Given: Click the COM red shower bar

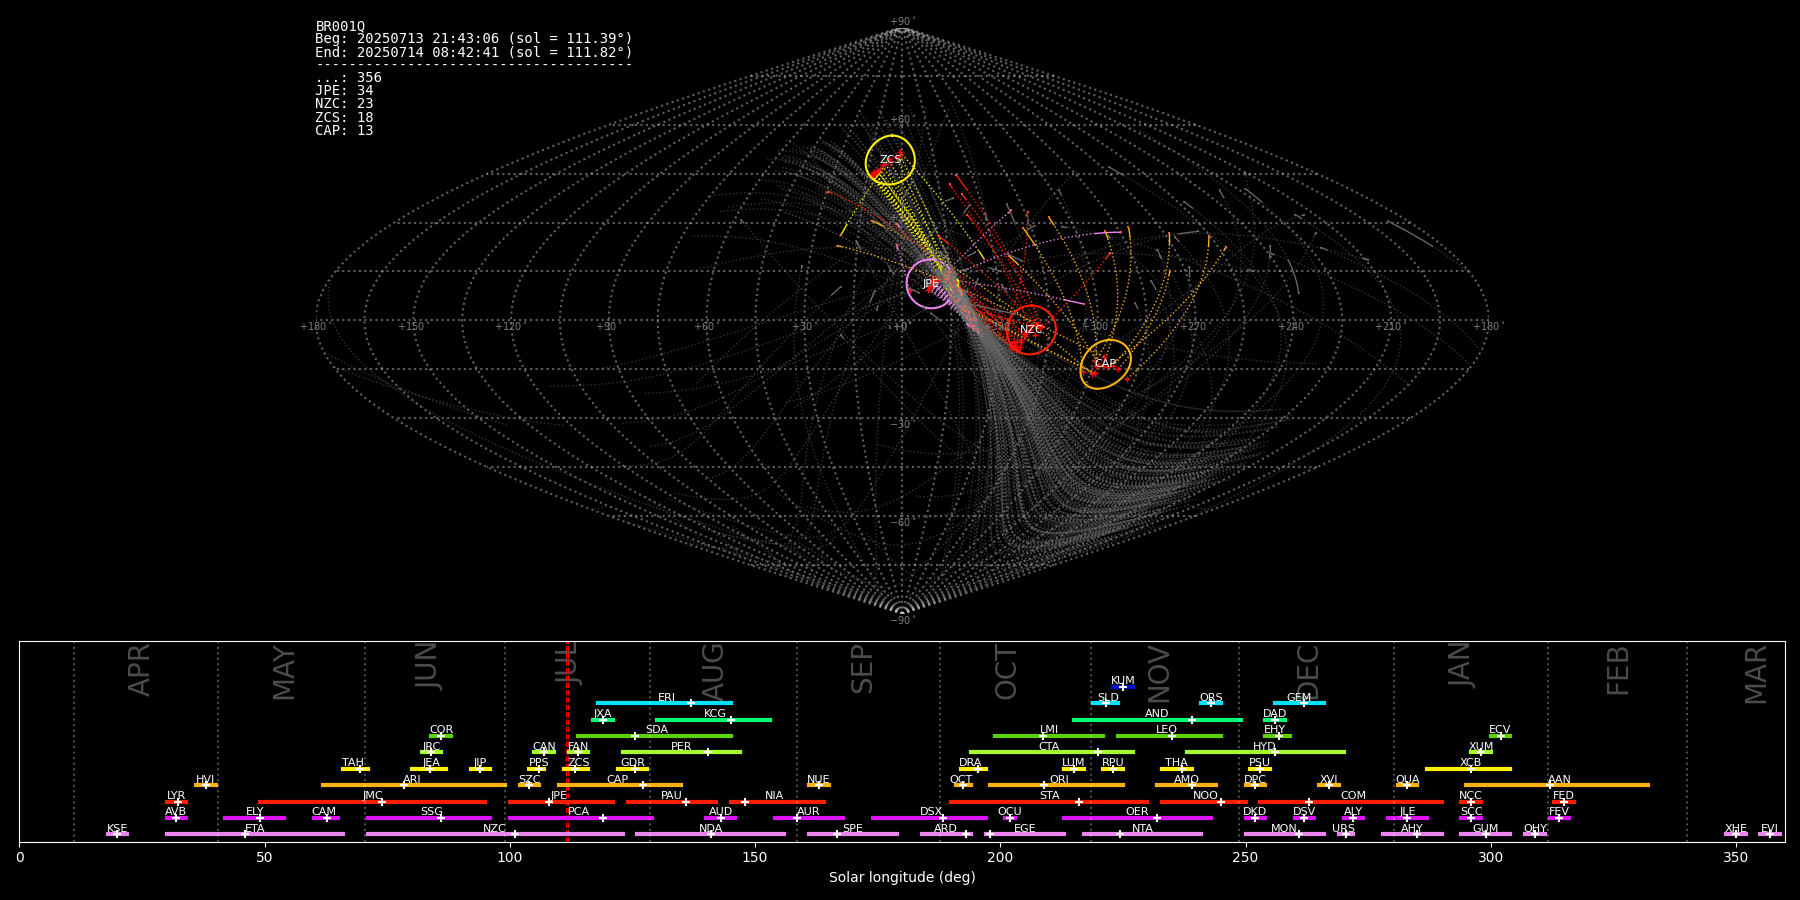Looking at the screenshot, I should [x=1352, y=802].
